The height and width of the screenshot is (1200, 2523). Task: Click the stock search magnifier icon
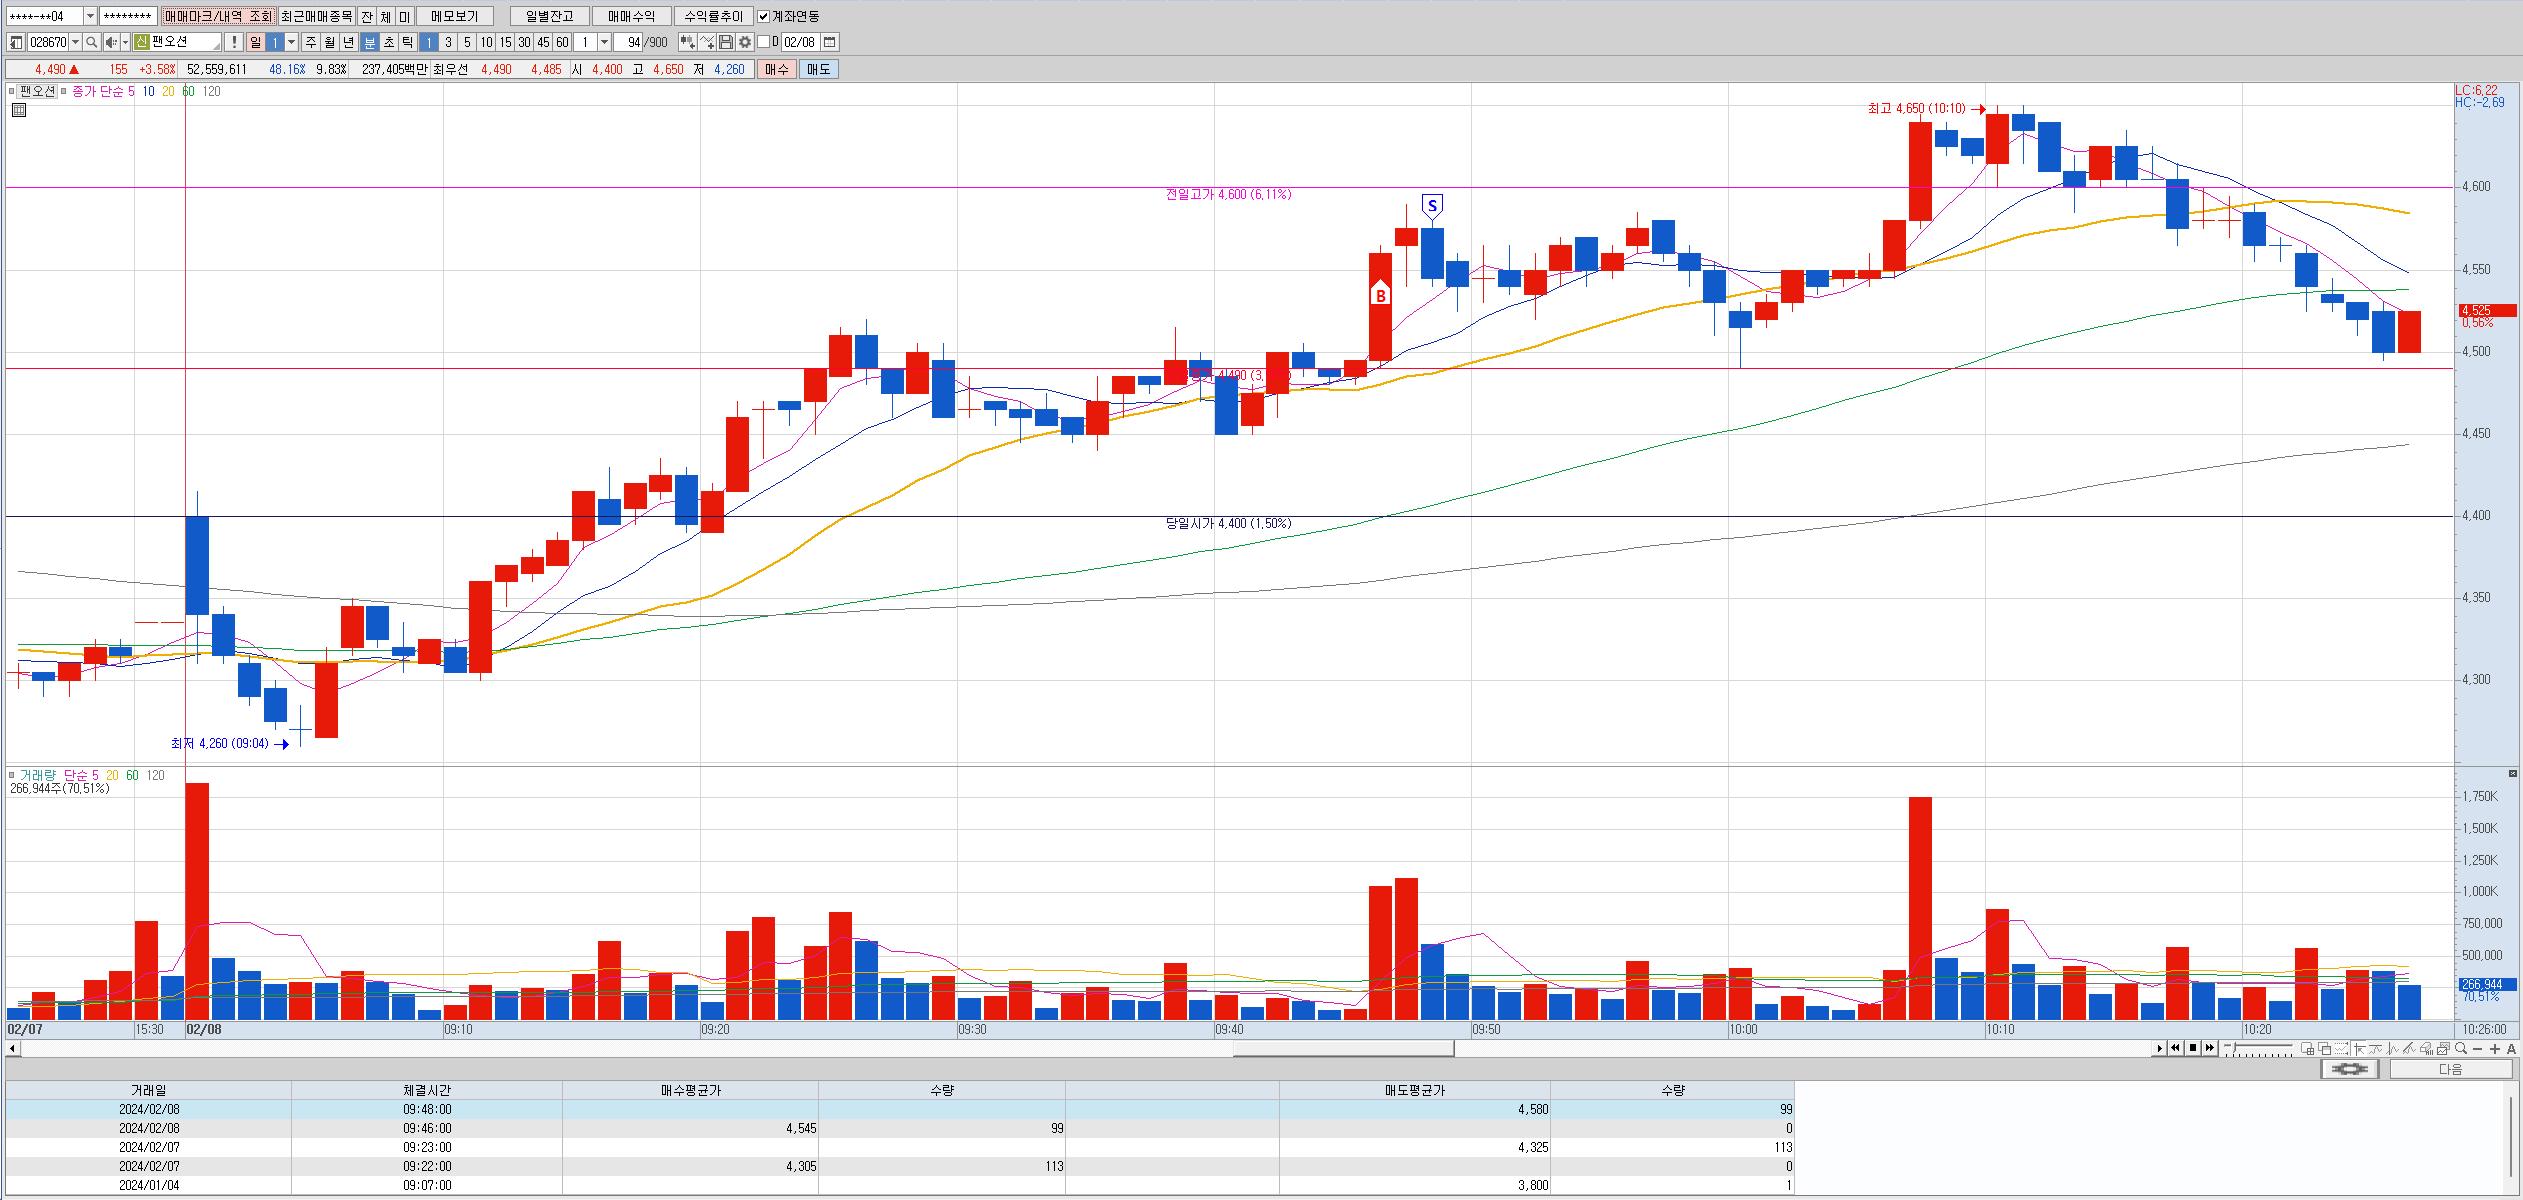pyautogui.click(x=91, y=42)
